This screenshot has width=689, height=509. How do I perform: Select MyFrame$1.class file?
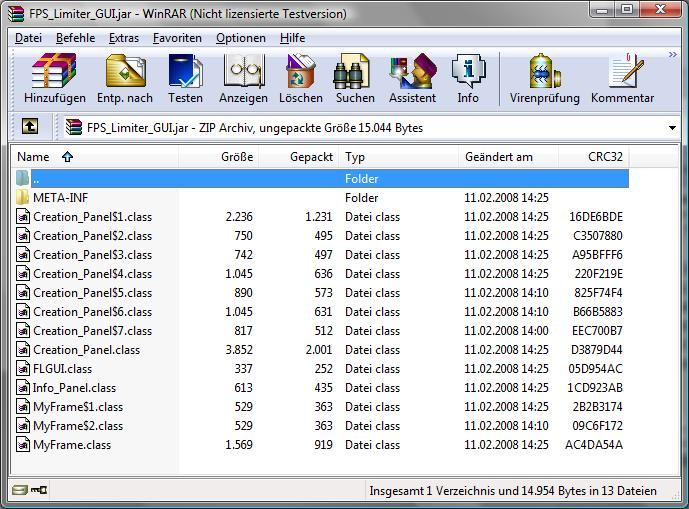tap(321, 407)
